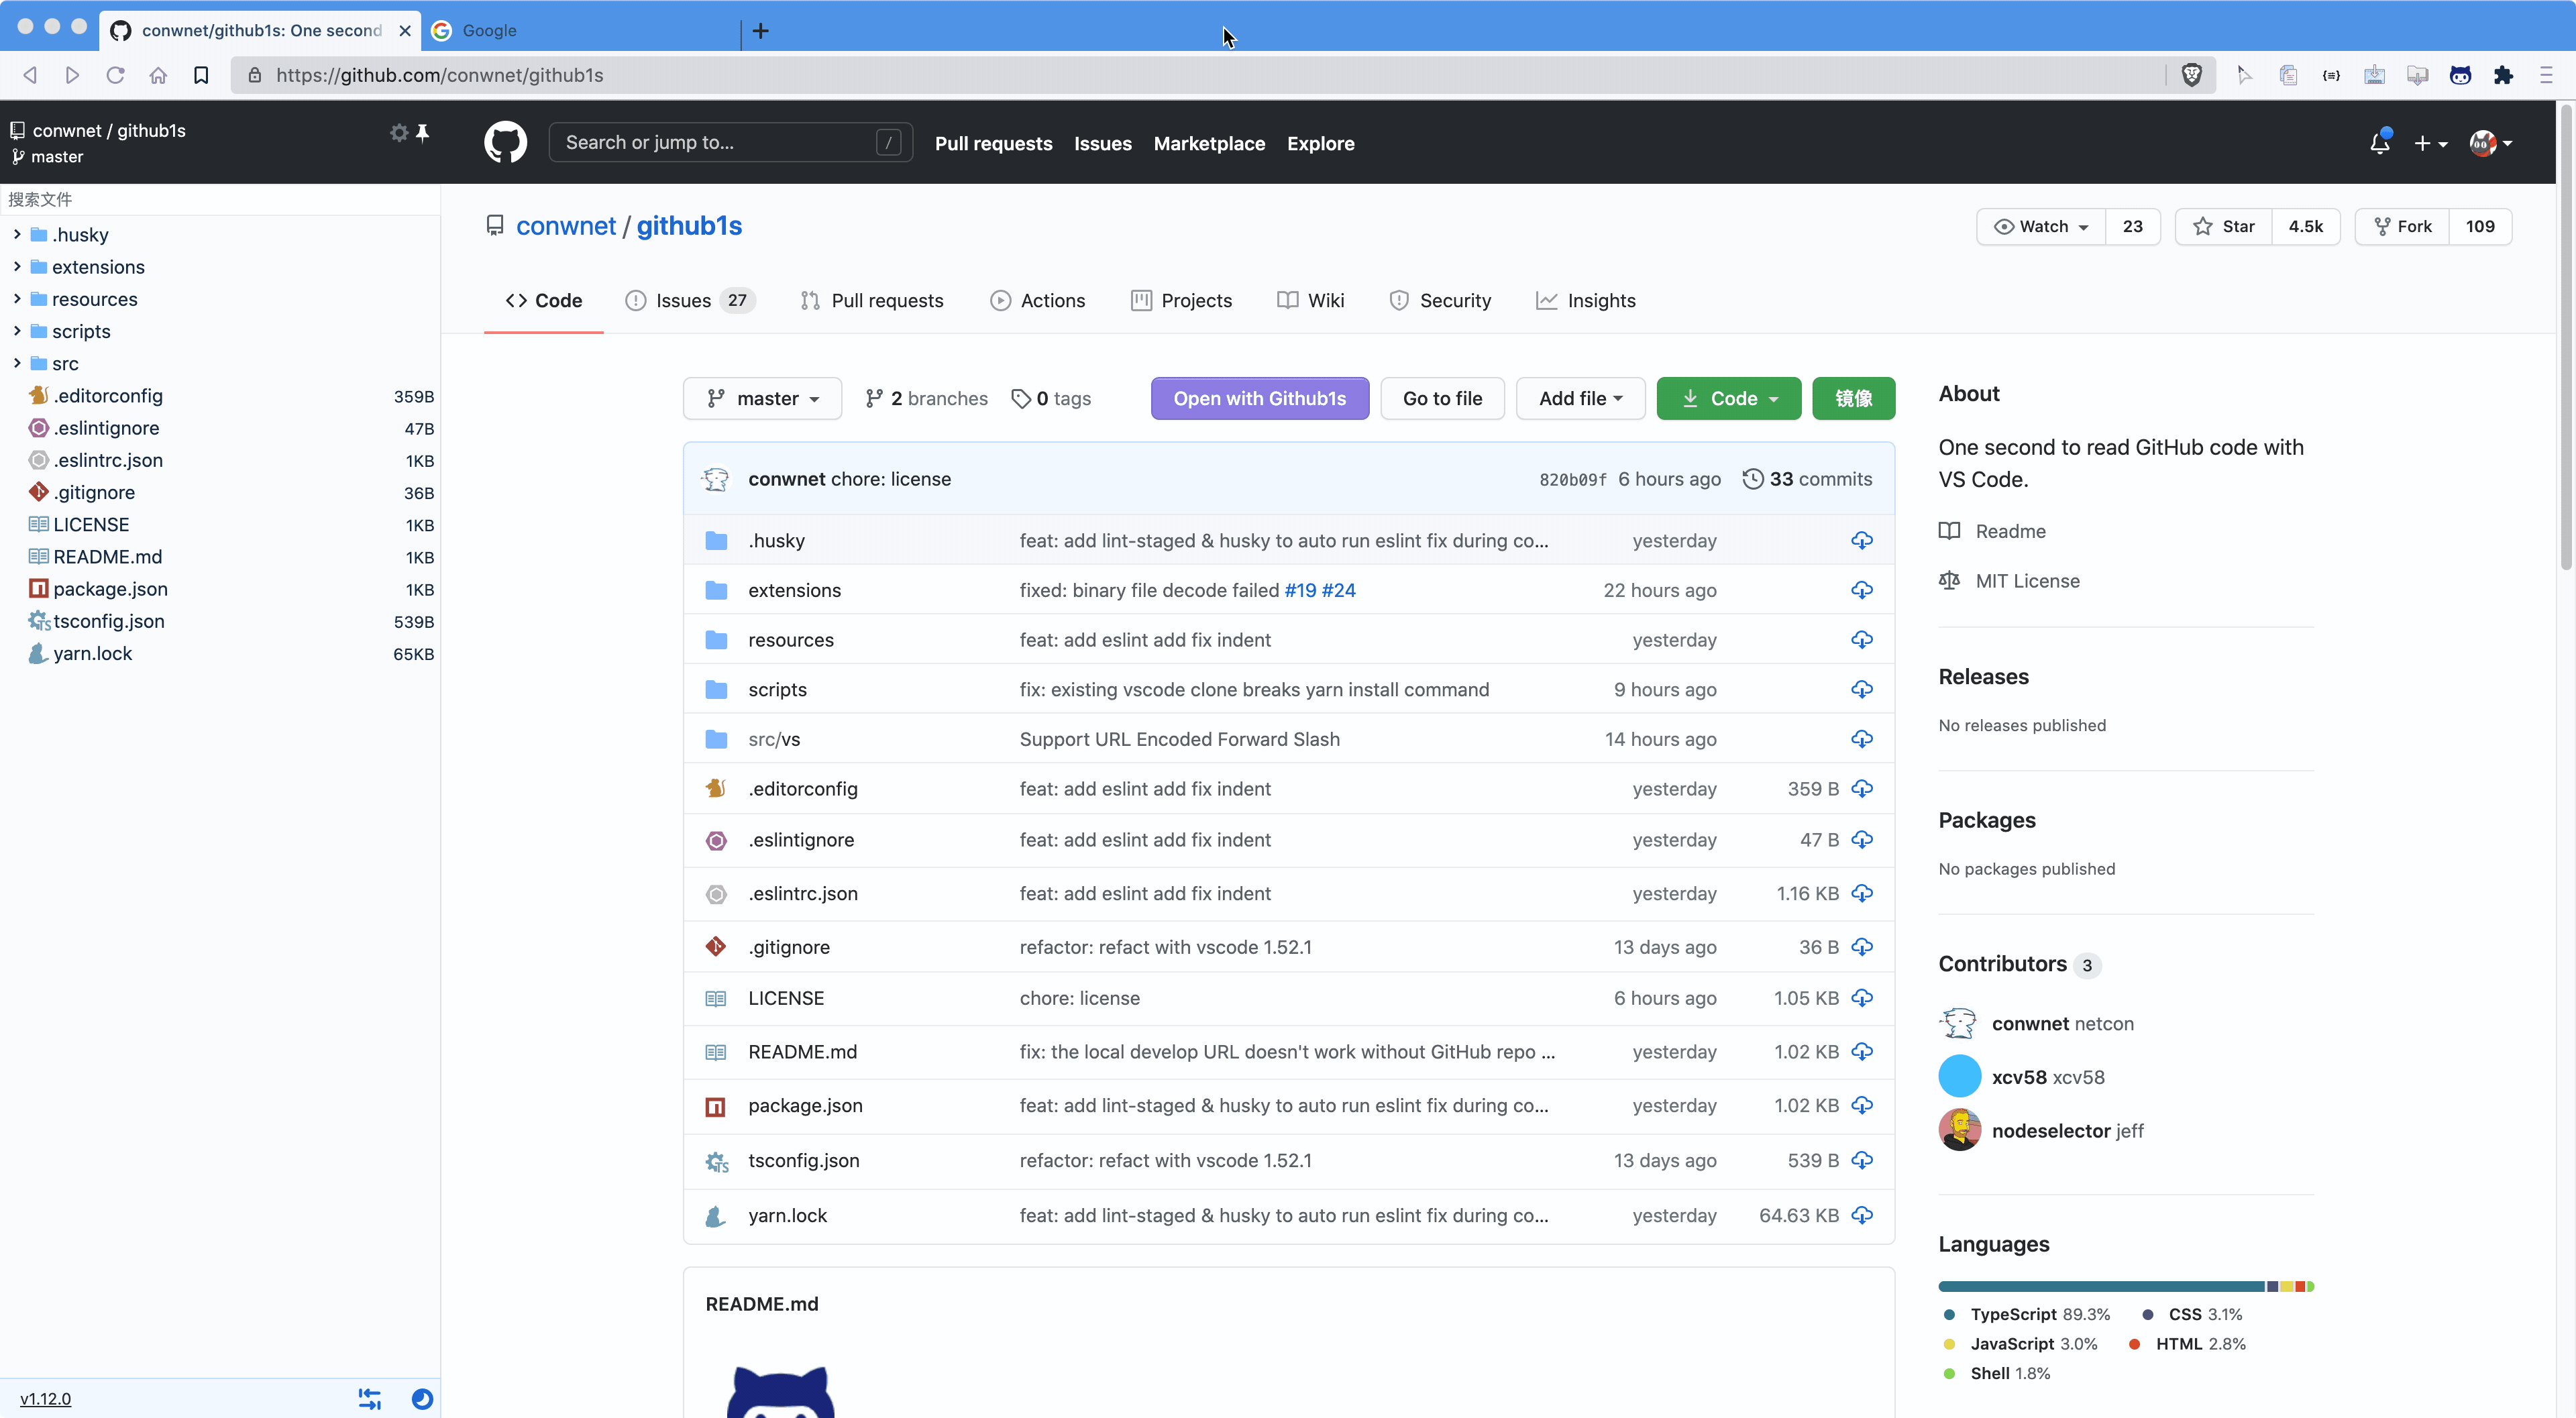
Task: Click the GitHub Octocat home logo
Action: point(505,143)
